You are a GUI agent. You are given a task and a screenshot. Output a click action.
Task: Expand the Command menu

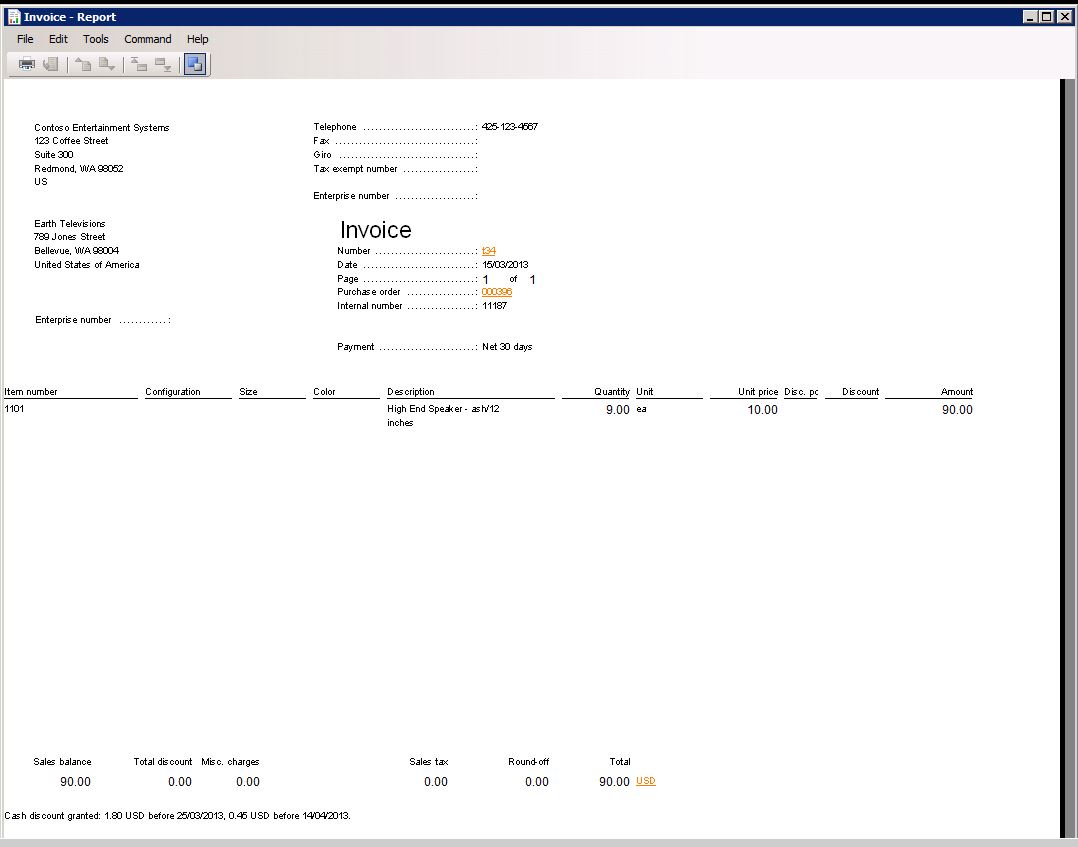click(148, 39)
